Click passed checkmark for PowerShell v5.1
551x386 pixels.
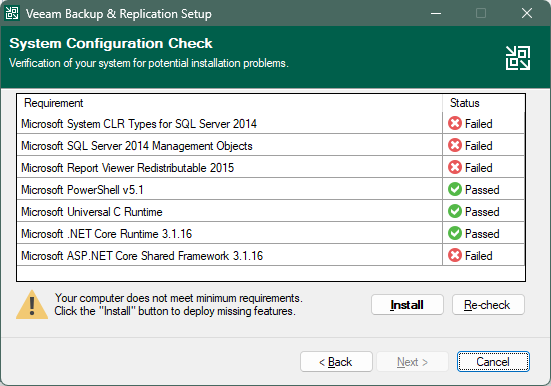coord(455,189)
